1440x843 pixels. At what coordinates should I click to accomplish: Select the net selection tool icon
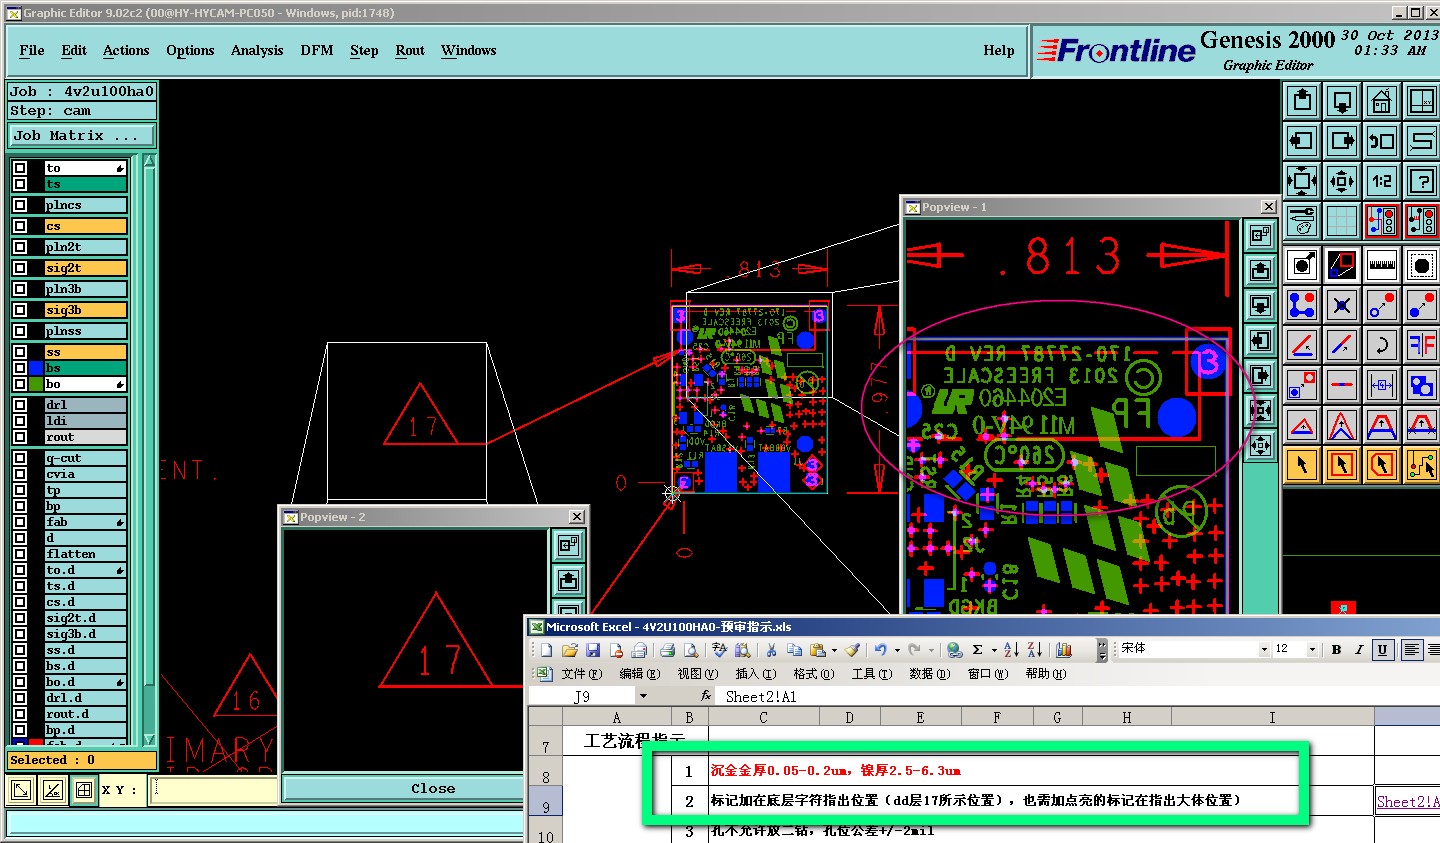coord(1421,465)
